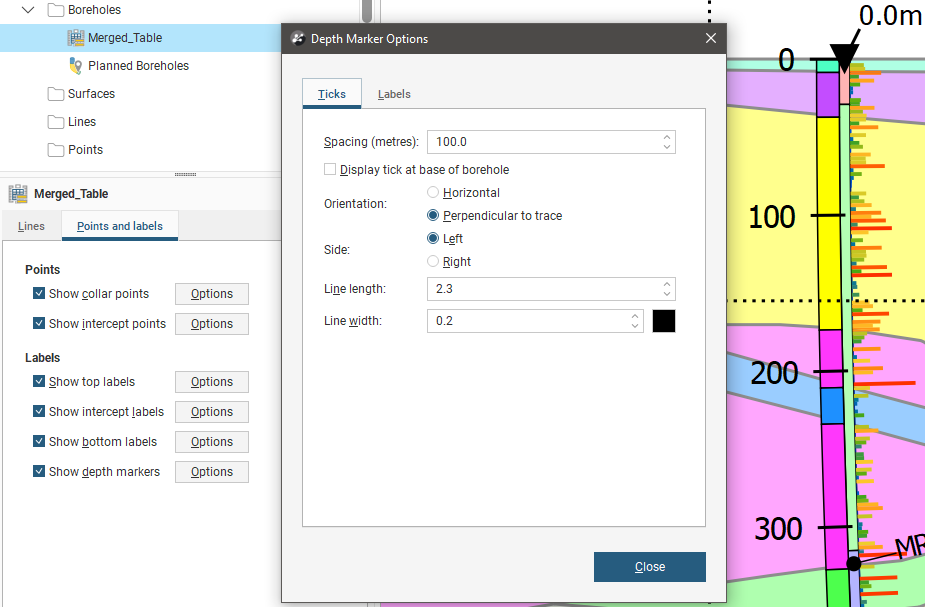The height and width of the screenshot is (607, 925).
Task: Click the 300 depth marker label
Action: 778,529
